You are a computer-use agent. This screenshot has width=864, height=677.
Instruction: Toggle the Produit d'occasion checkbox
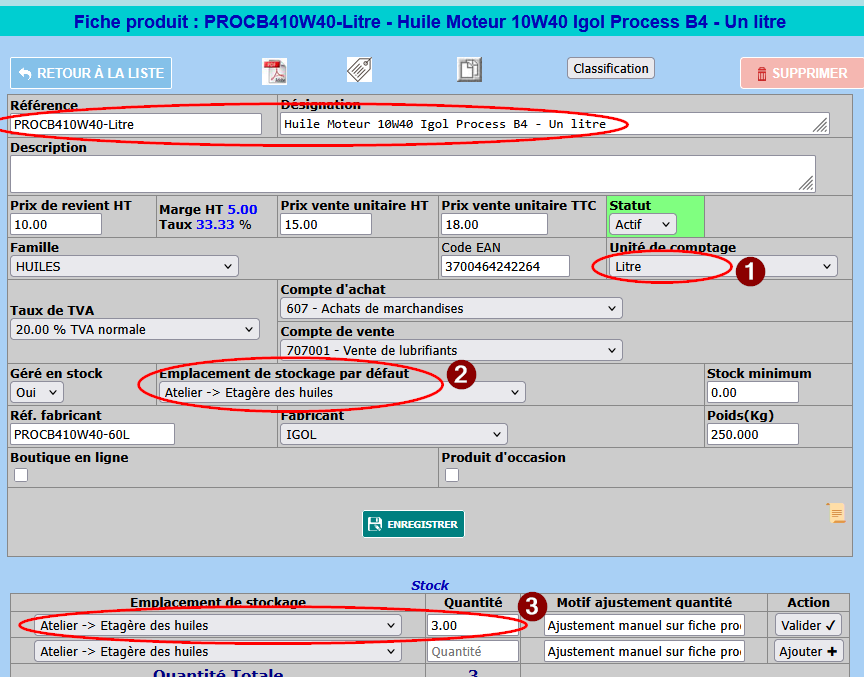[452, 475]
